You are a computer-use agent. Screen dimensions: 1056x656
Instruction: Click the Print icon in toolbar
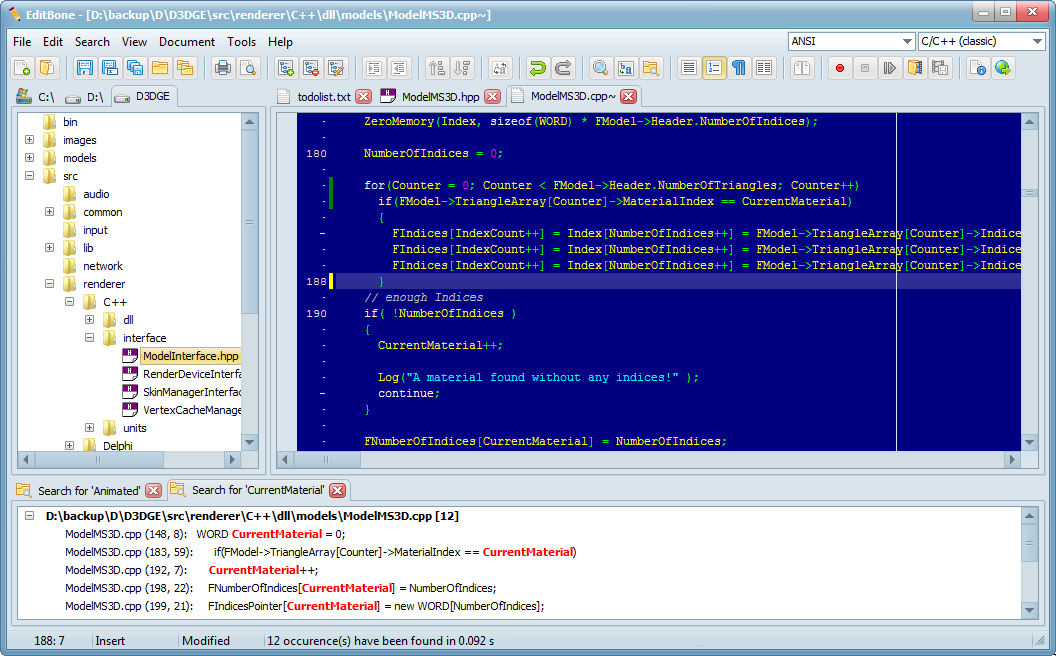click(x=222, y=68)
